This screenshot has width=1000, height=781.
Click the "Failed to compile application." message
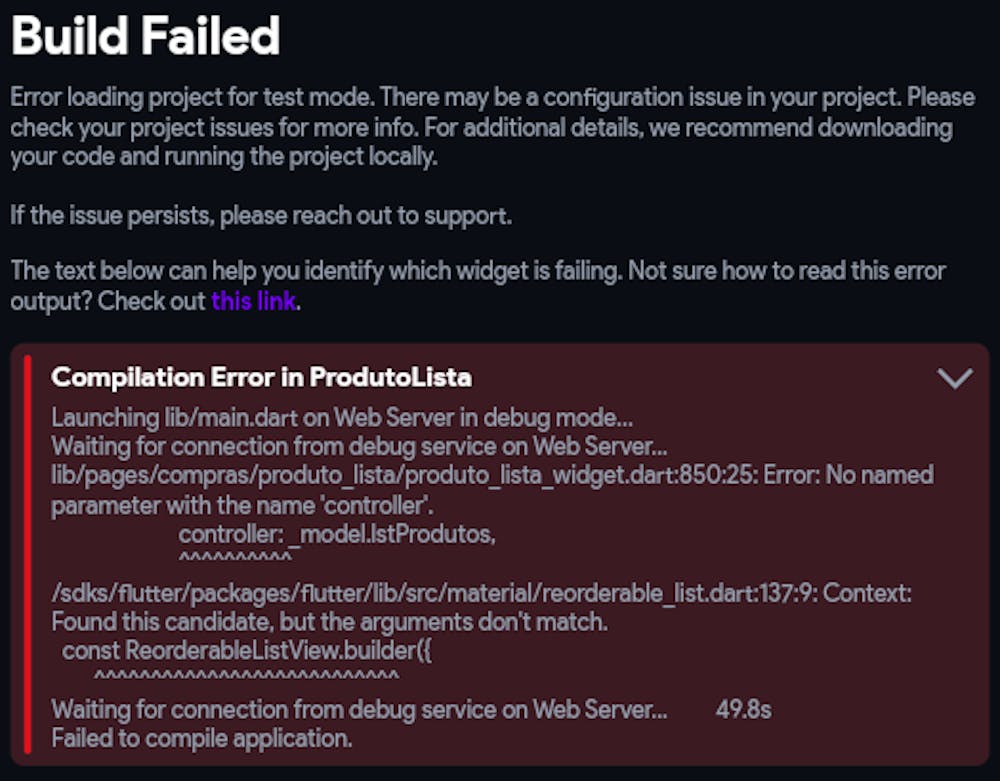(202, 739)
